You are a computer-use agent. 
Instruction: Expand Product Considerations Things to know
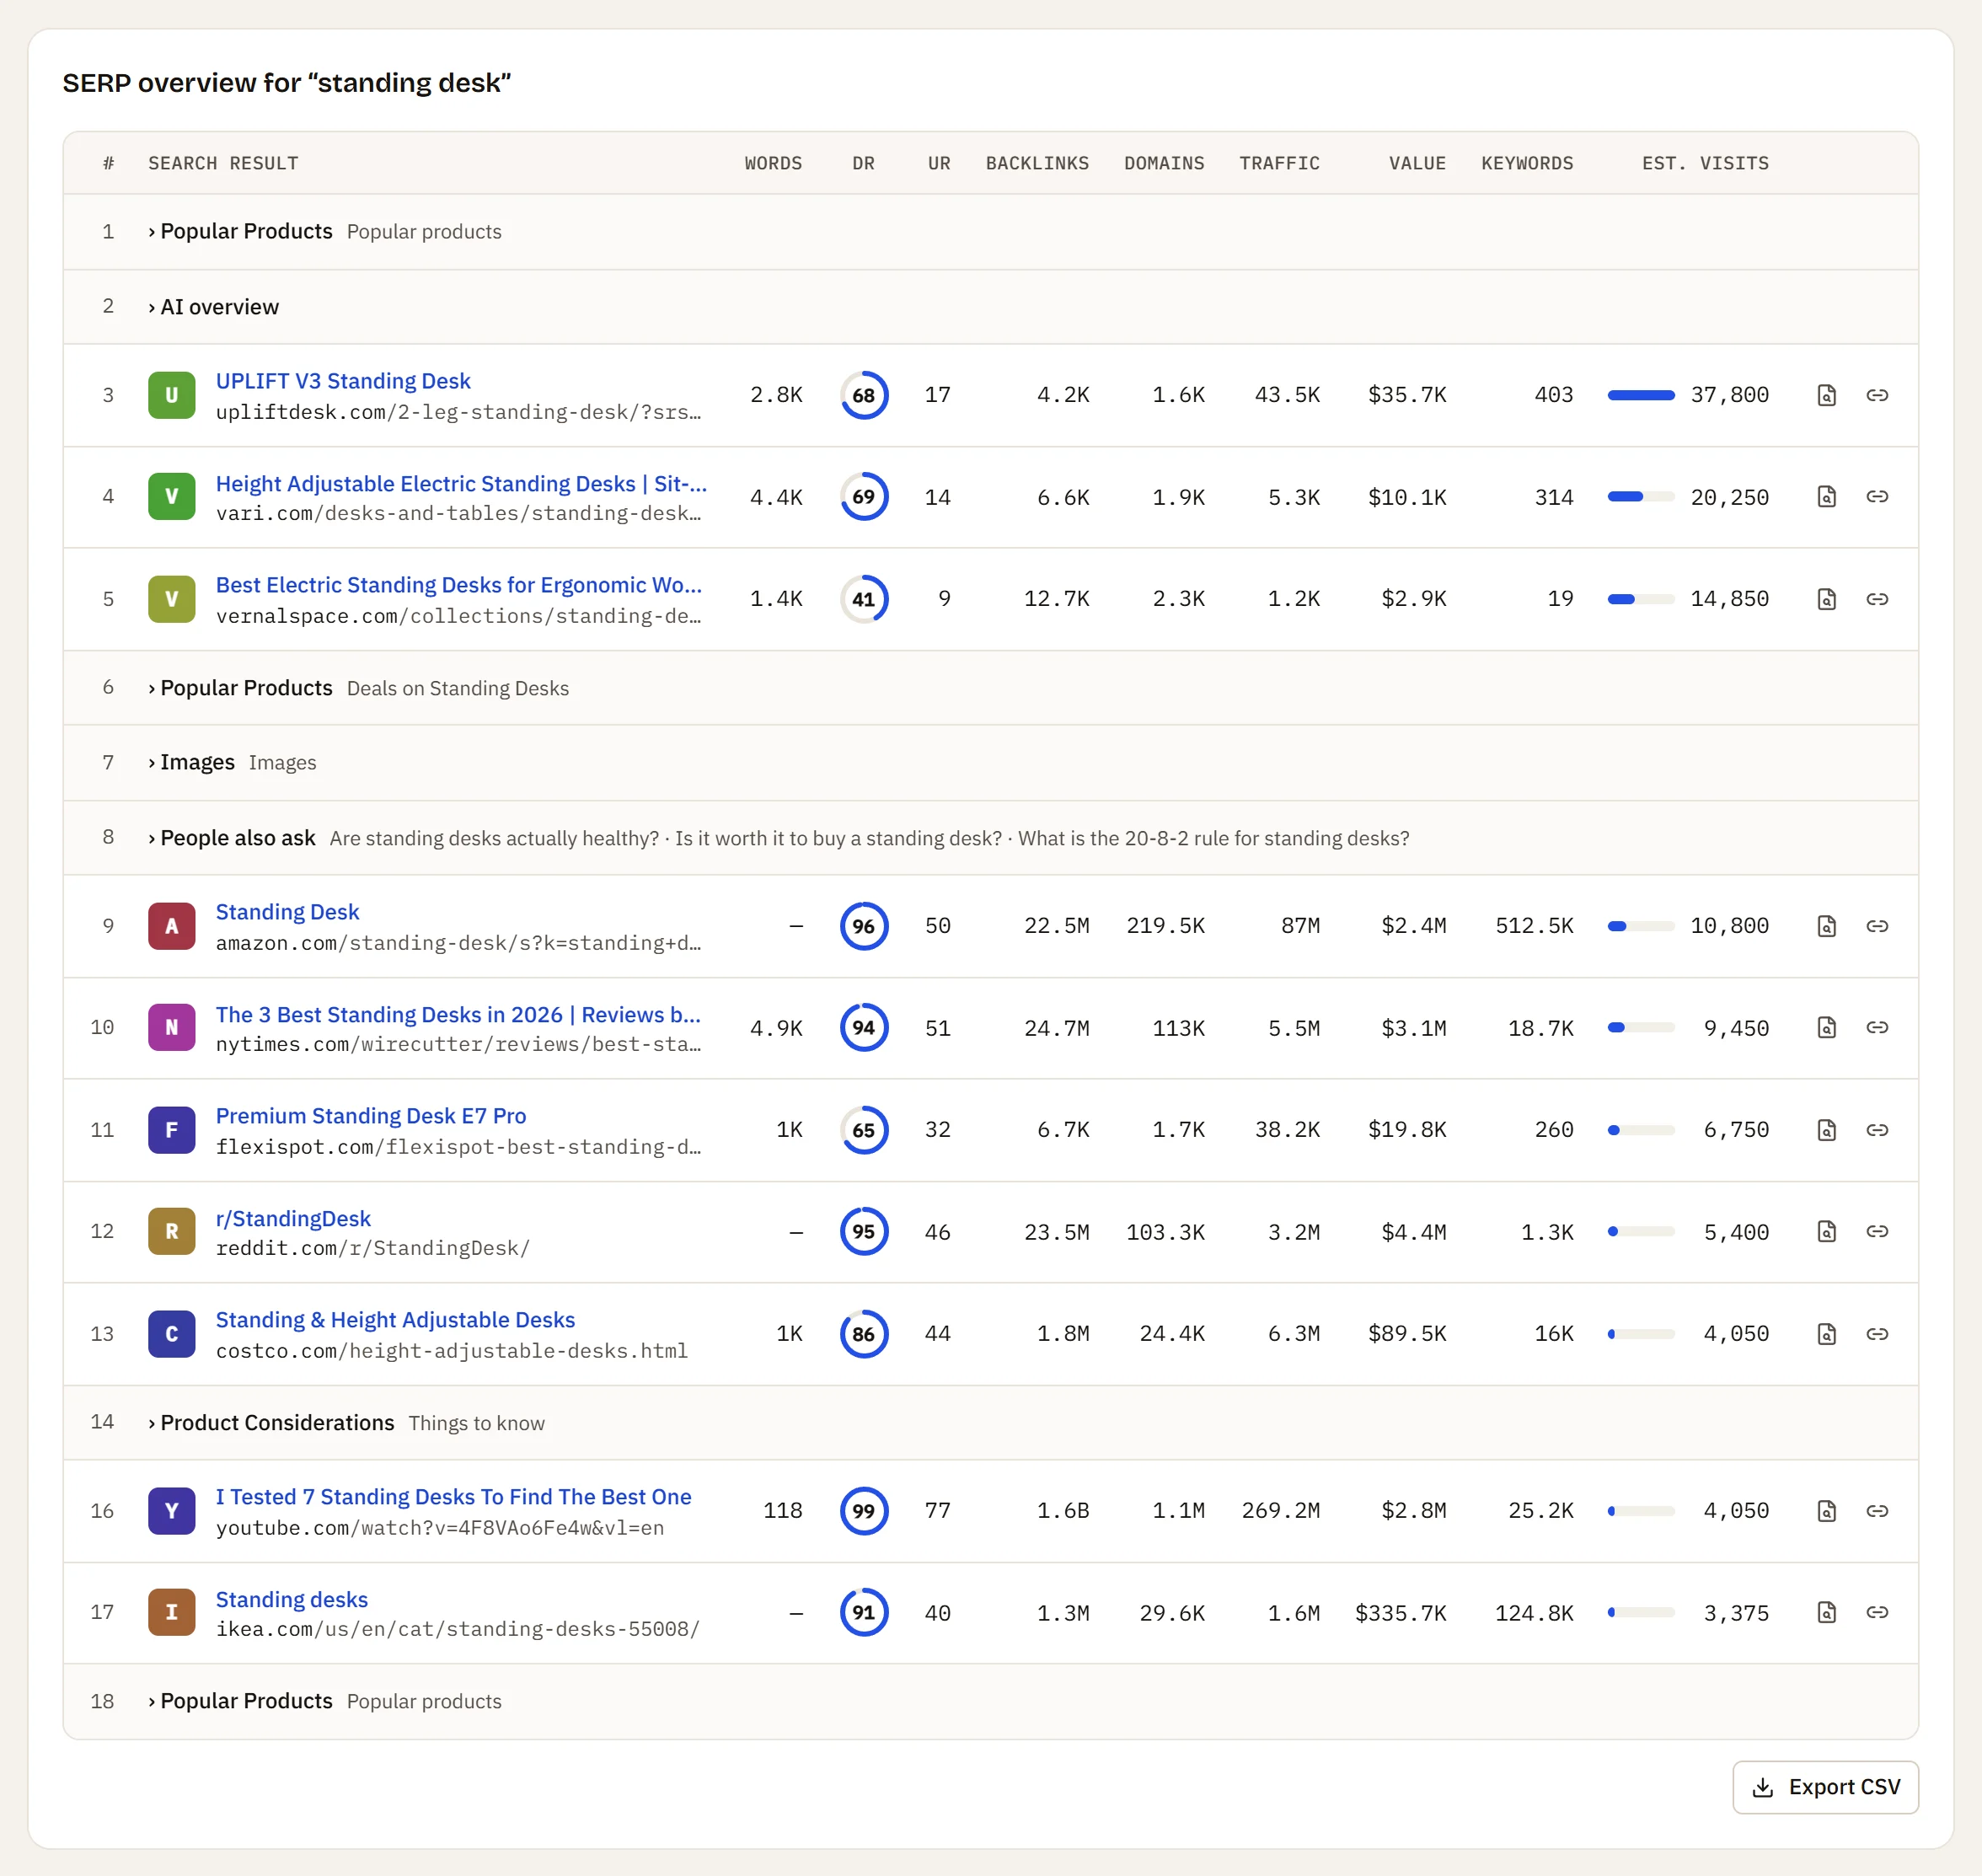(991, 1423)
